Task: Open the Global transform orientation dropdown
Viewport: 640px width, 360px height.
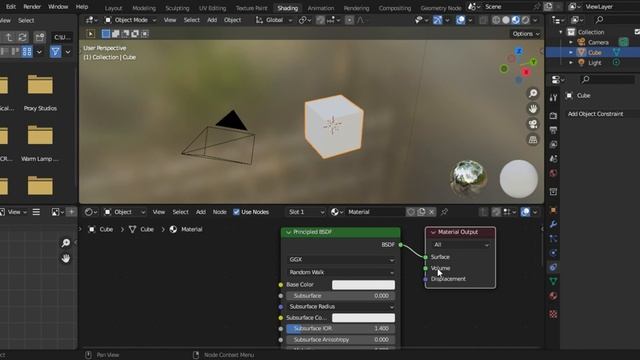Action: tap(273, 20)
